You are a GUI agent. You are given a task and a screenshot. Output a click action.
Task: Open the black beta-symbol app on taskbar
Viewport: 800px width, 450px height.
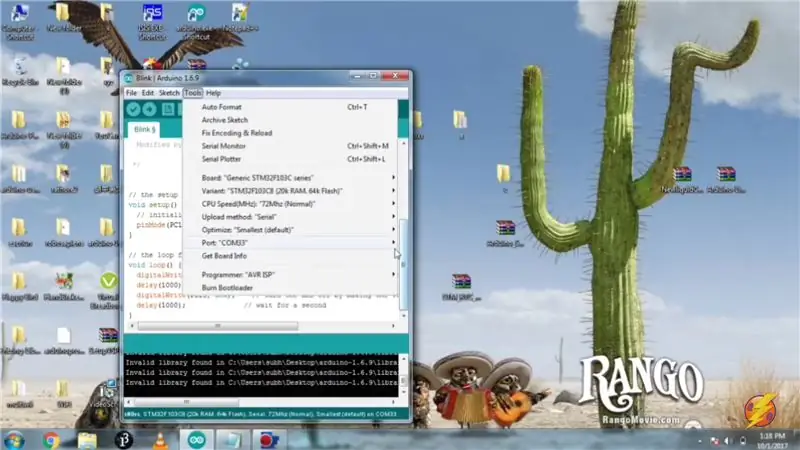(x=123, y=440)
